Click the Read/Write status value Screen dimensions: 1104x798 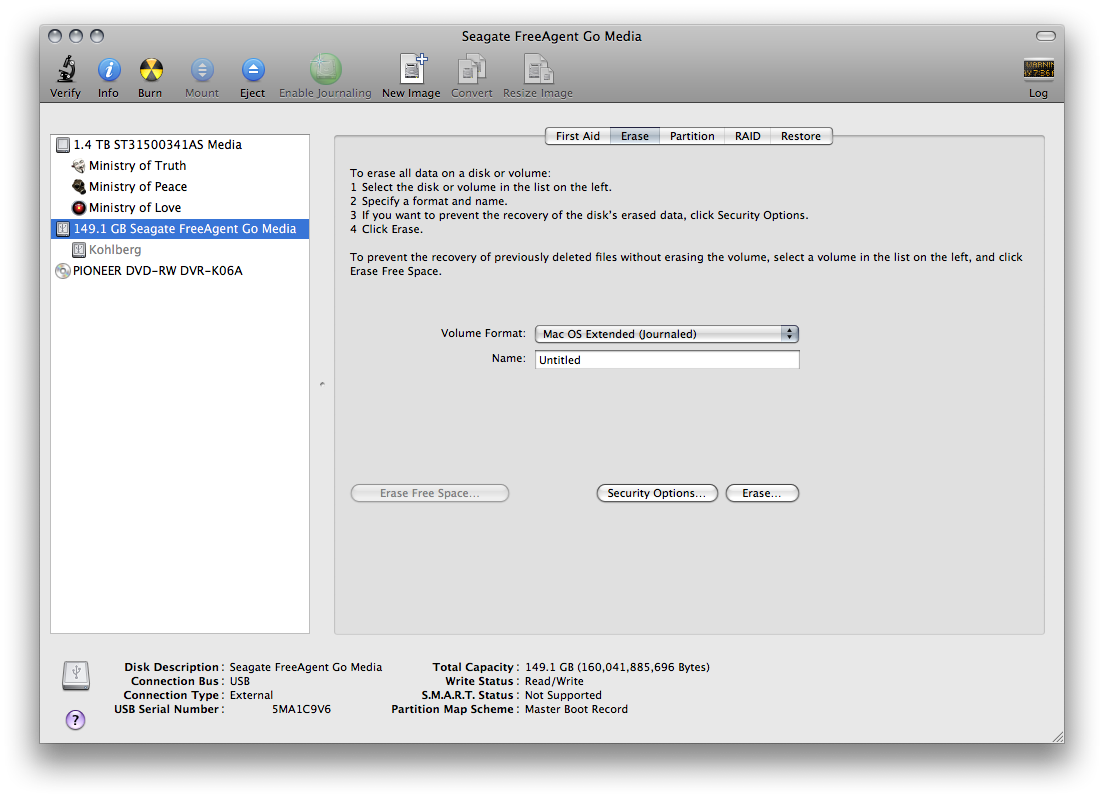click(x=554, y=681)
